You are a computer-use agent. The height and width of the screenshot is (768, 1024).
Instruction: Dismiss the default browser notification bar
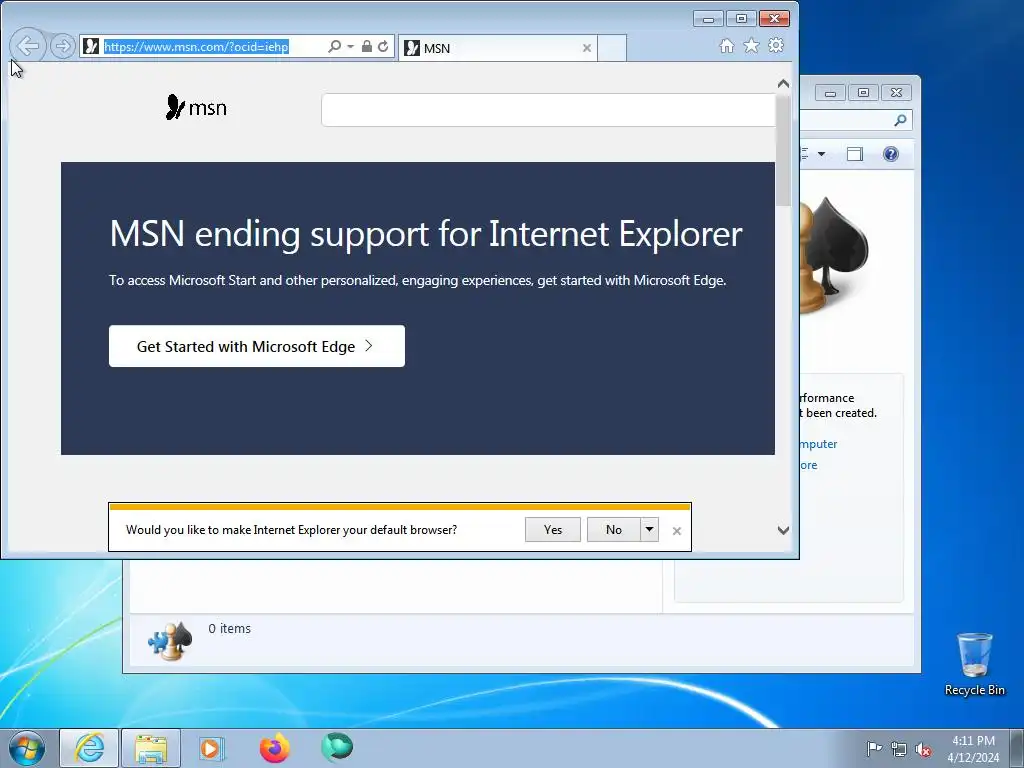677,531
